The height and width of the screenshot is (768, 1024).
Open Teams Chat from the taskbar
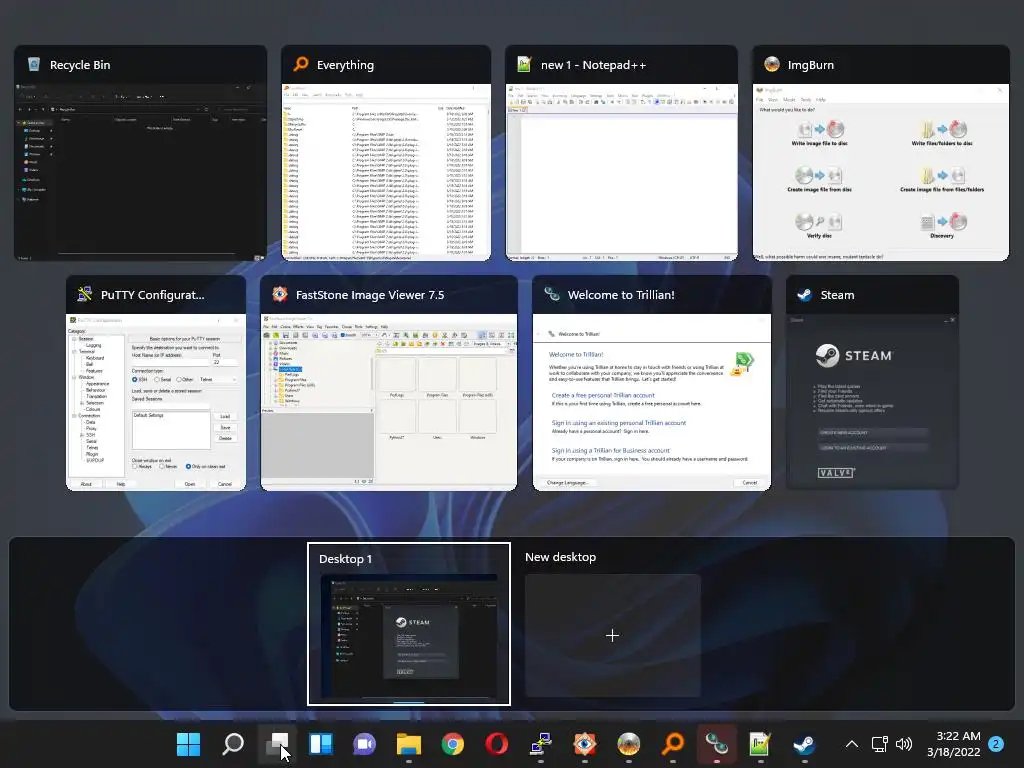pos(365,744)
